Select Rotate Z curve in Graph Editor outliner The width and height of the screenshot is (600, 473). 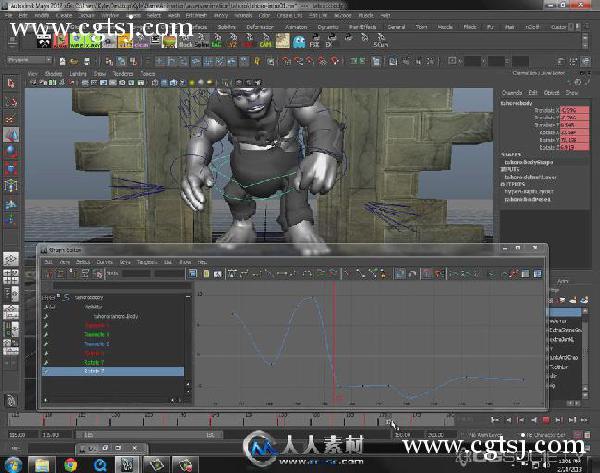112,371
